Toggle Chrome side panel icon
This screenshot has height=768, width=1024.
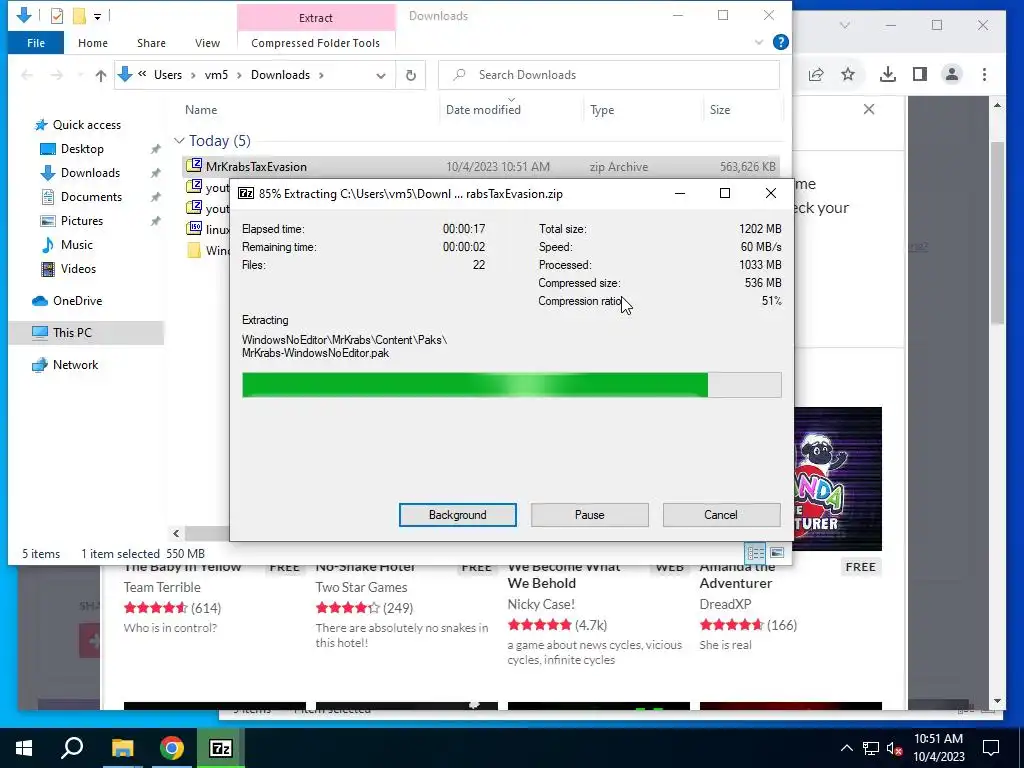(x=920, y=74)
